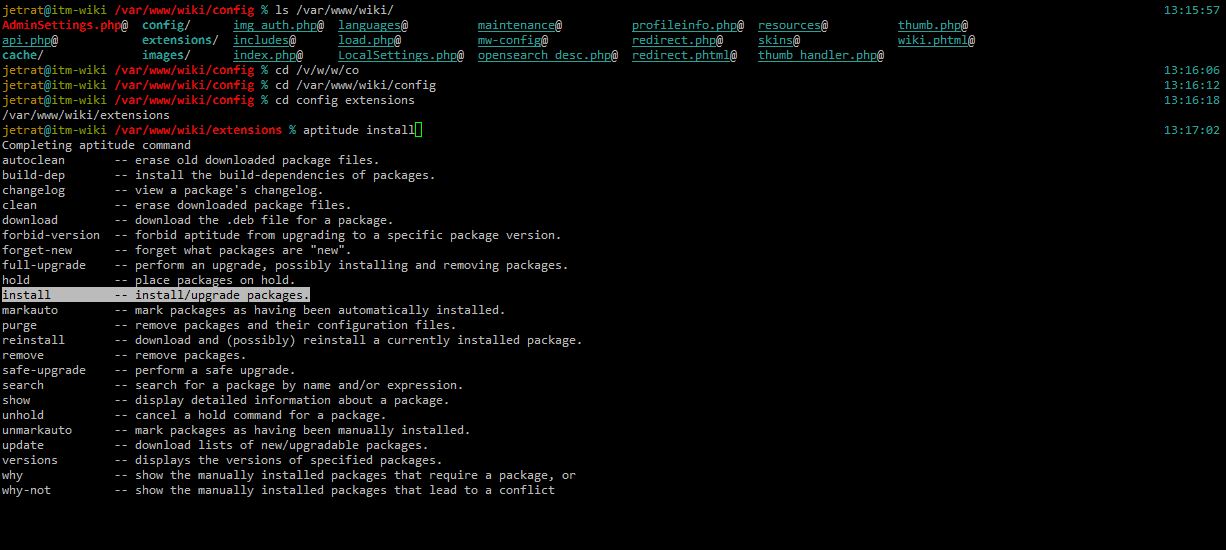Click the AdminSettings.php file name
1226x550 pixels.
point(61,25)
